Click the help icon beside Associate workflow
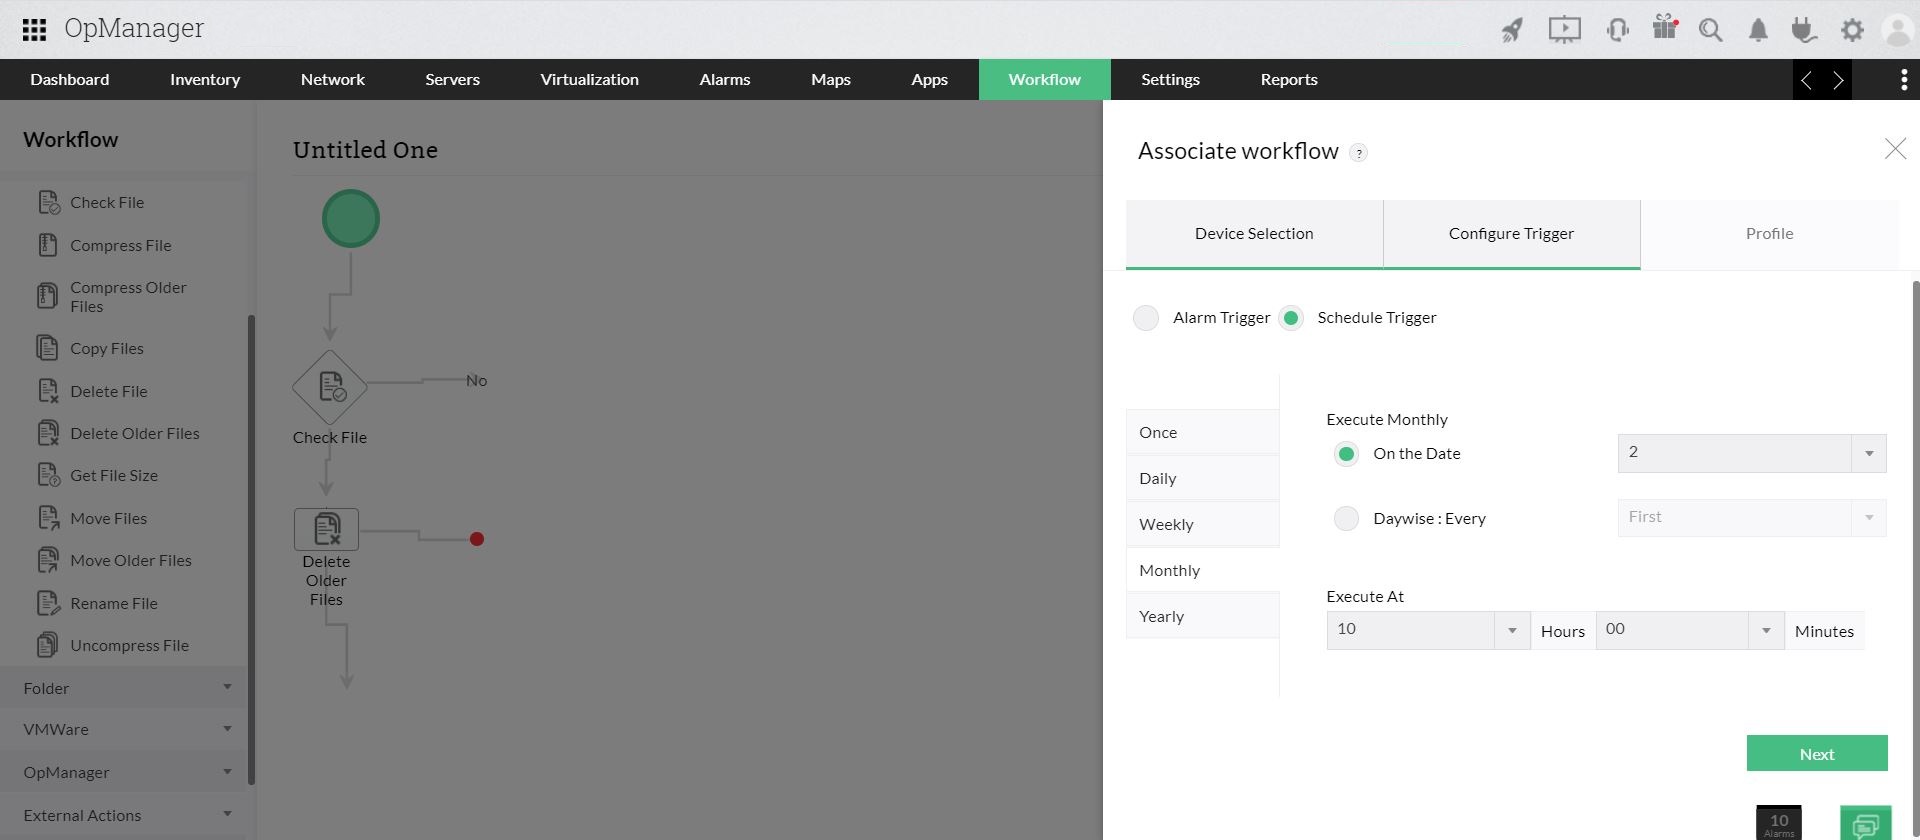The height and width of the screenshot is (840, 1920). 1358,153
